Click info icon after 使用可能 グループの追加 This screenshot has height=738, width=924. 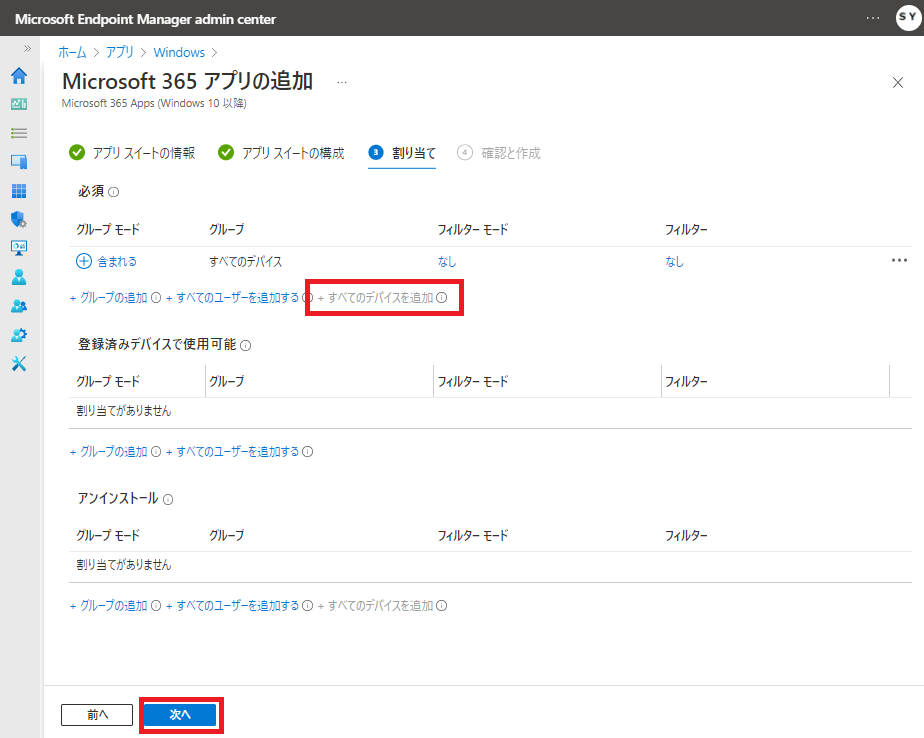click(x=156, y=452)
